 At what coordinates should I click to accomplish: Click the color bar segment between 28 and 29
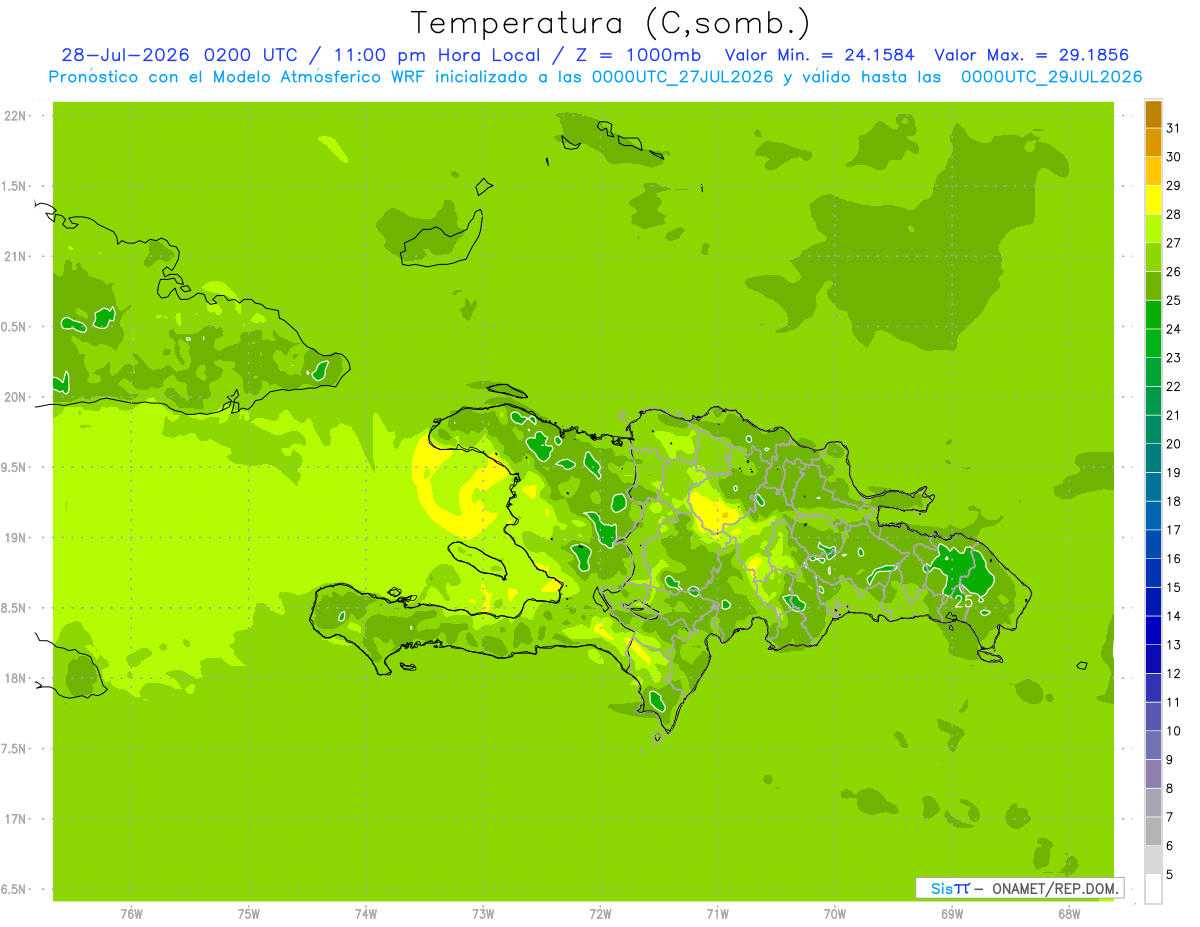[x=1153, y=200]
